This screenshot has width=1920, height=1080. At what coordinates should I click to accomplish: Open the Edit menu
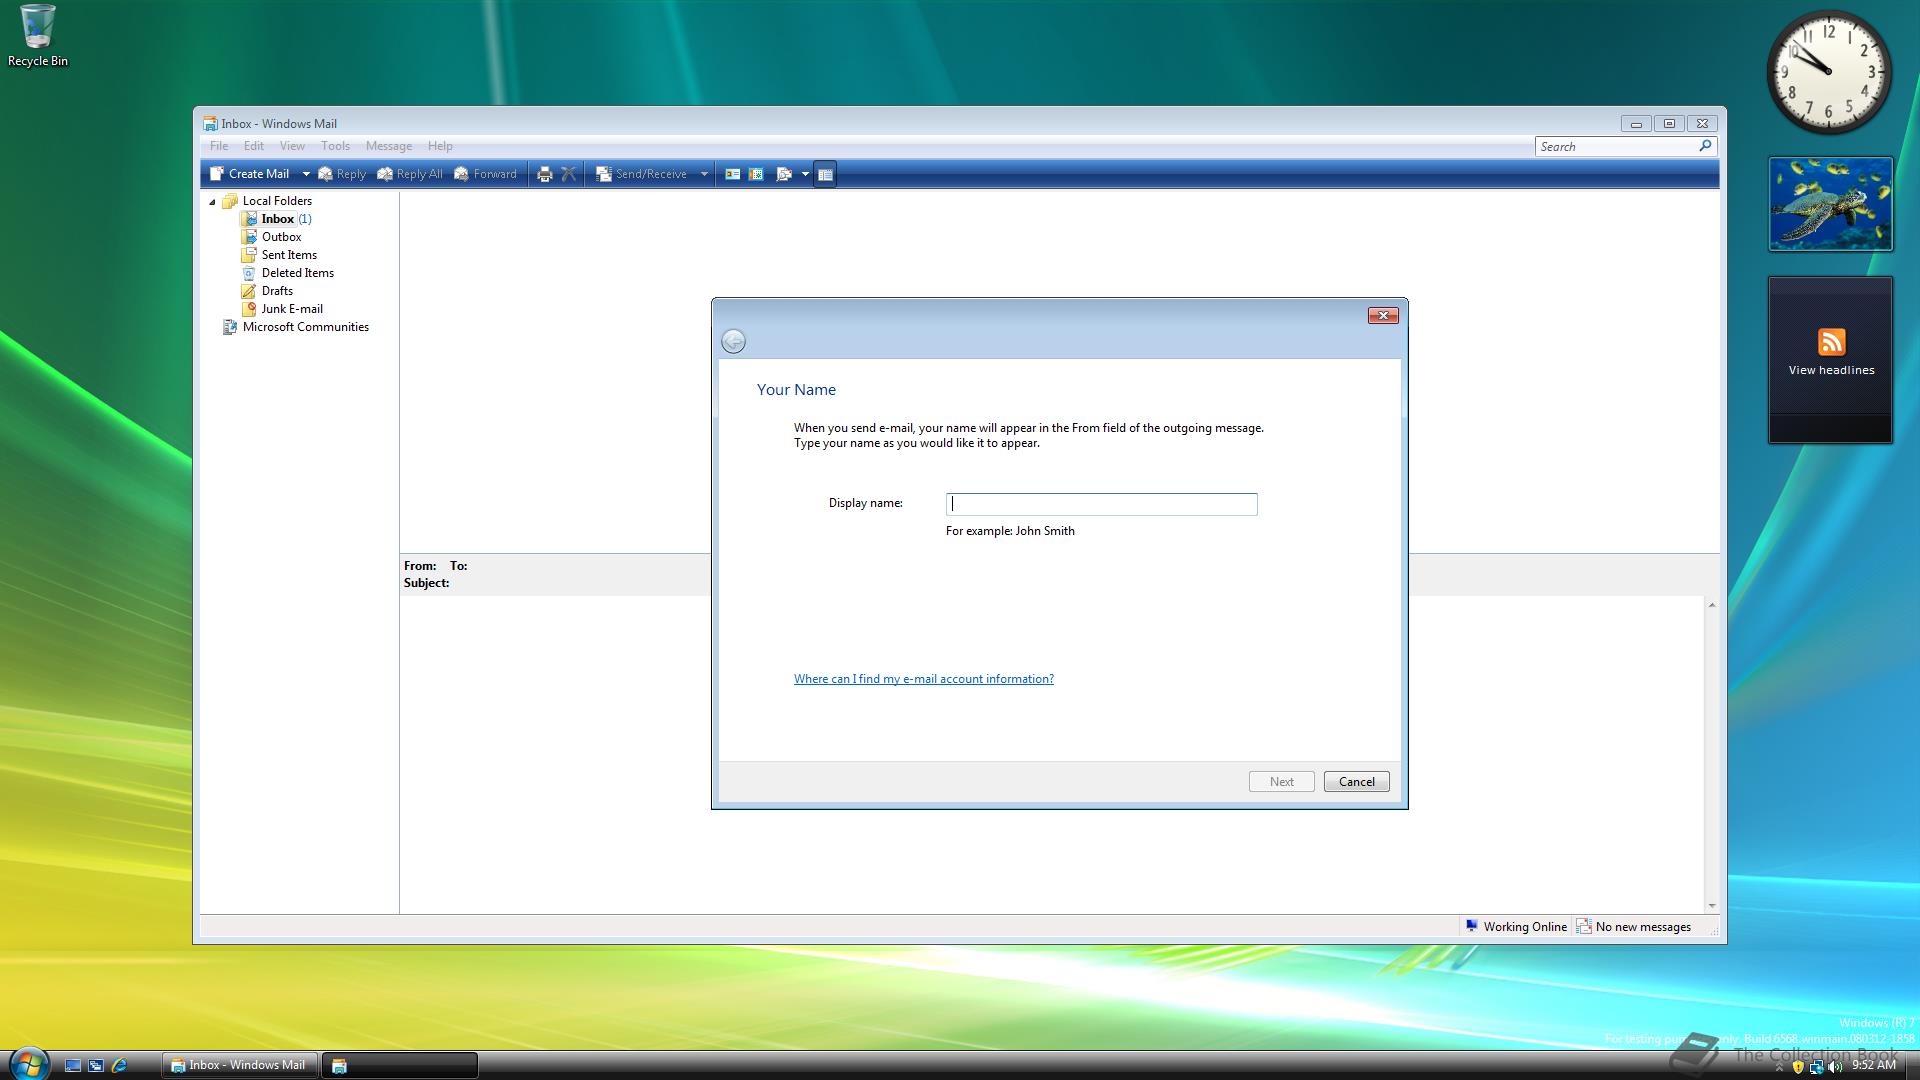254,146
